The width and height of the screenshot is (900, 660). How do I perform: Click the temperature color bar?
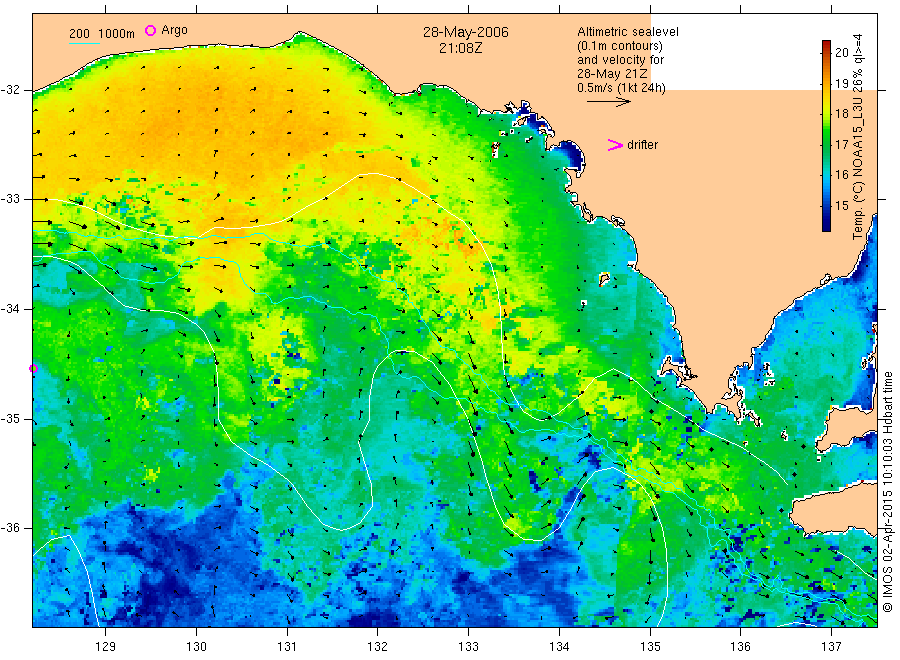pos(826,136)
